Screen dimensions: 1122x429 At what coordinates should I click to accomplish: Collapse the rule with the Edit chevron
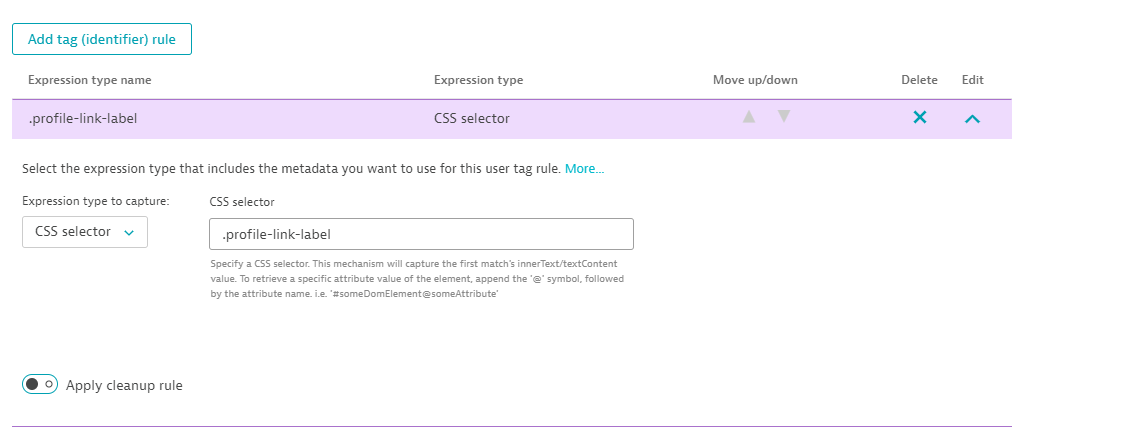coord(972,118)
